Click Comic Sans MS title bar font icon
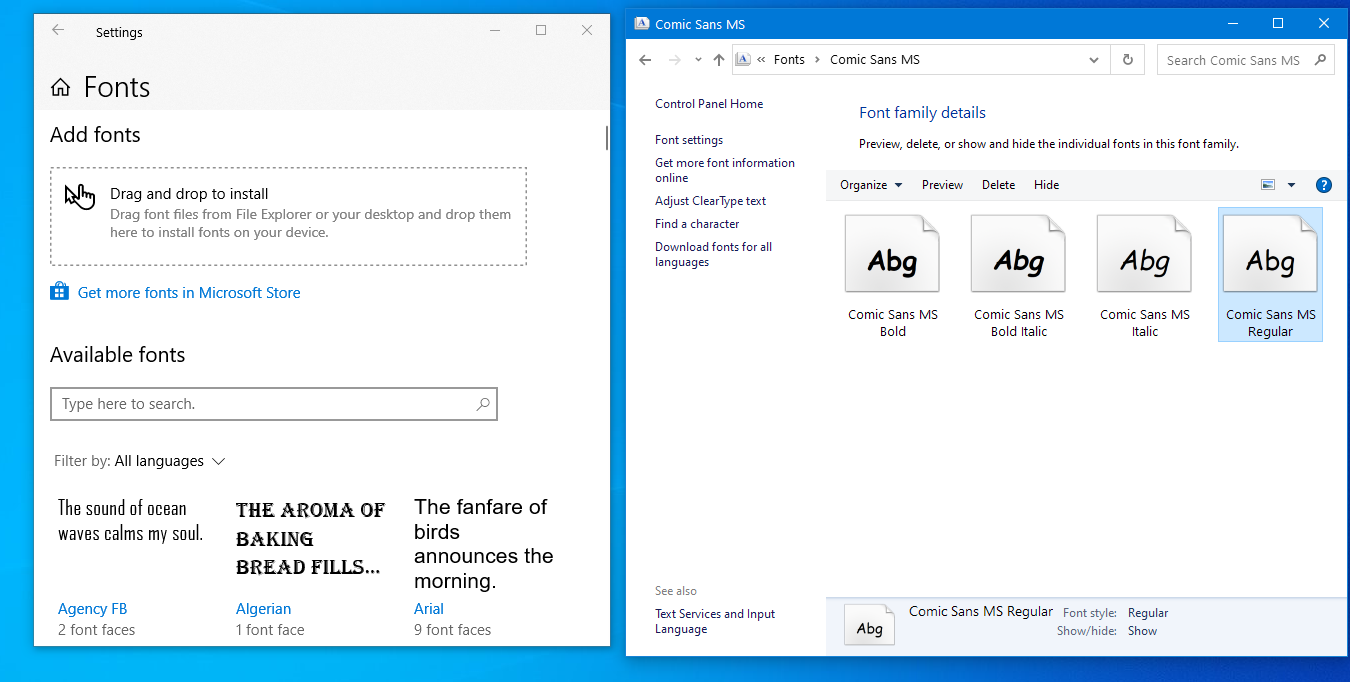 [642, 24]
